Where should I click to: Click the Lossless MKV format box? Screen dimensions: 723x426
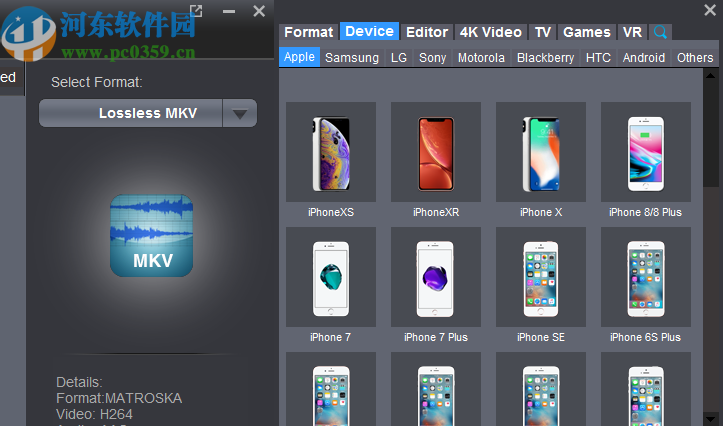[131, 113]
